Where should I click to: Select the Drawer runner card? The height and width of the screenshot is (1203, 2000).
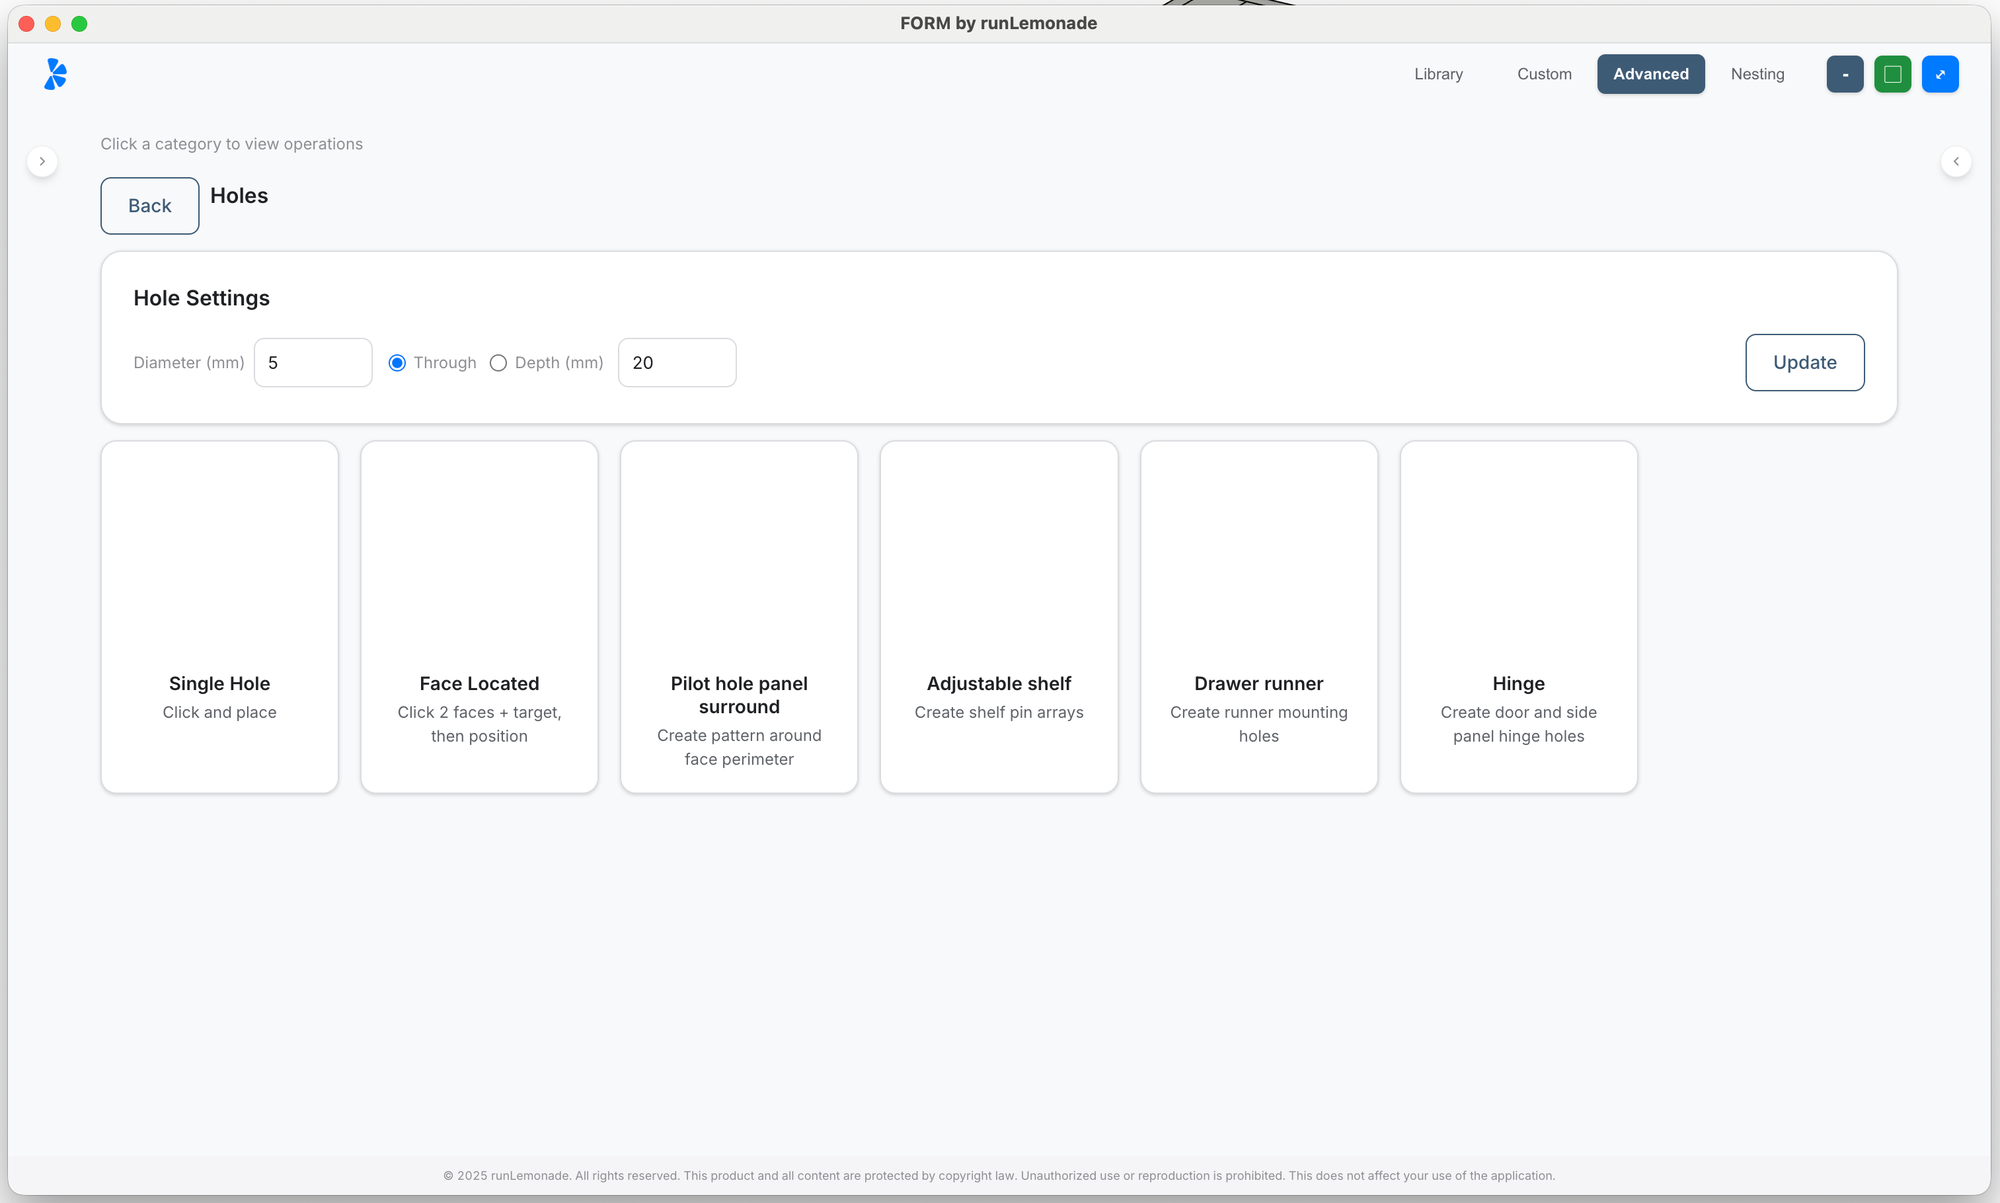[1258, 617]
